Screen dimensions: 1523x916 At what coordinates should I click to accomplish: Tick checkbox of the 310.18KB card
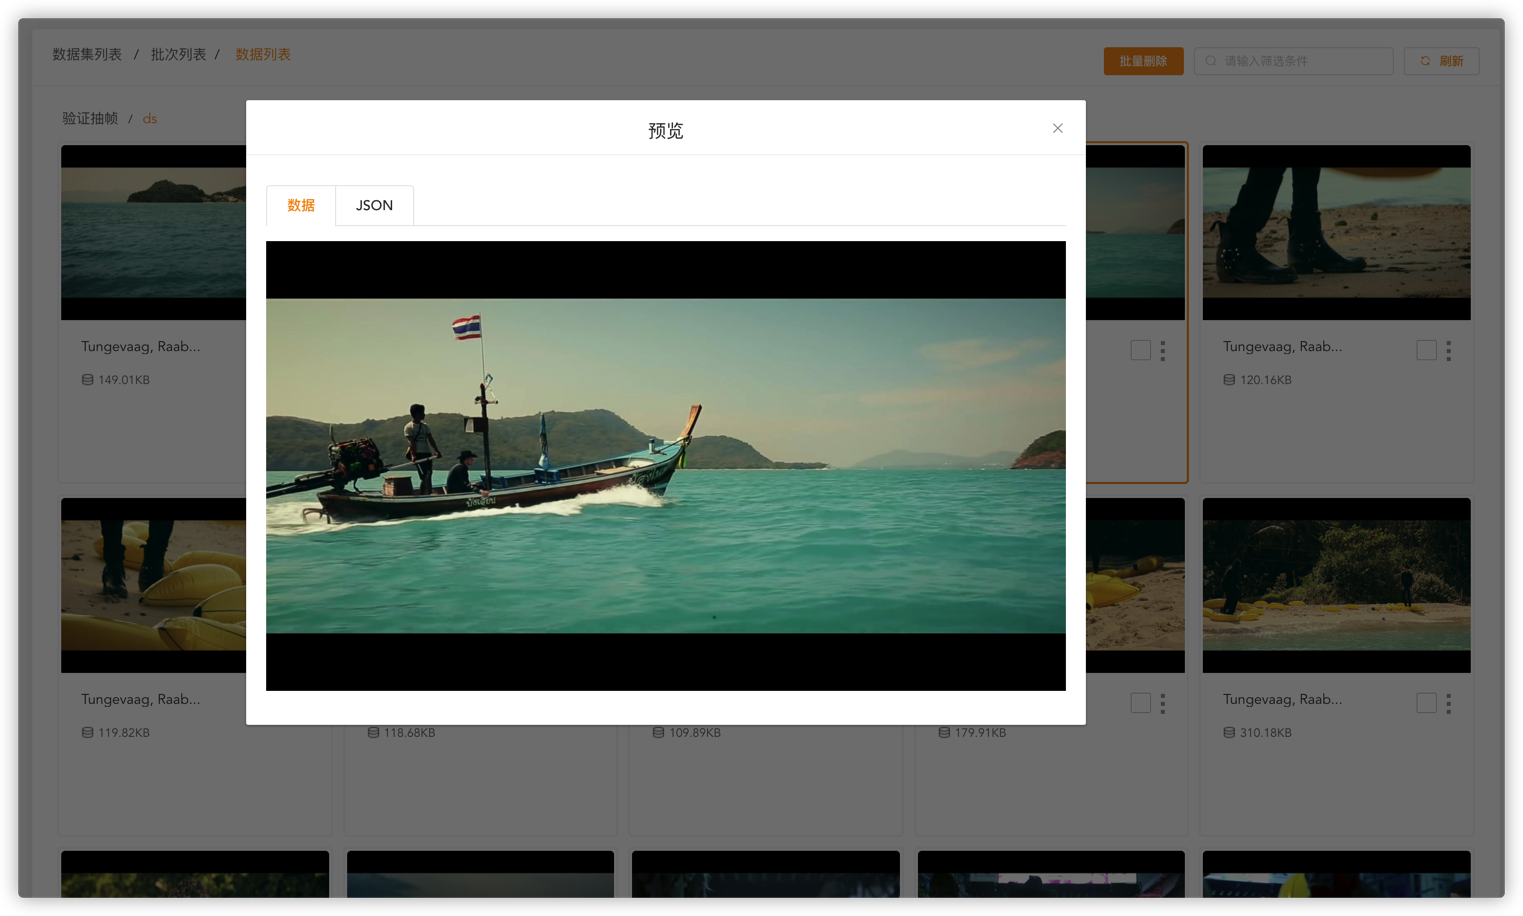coord(1426,703)
